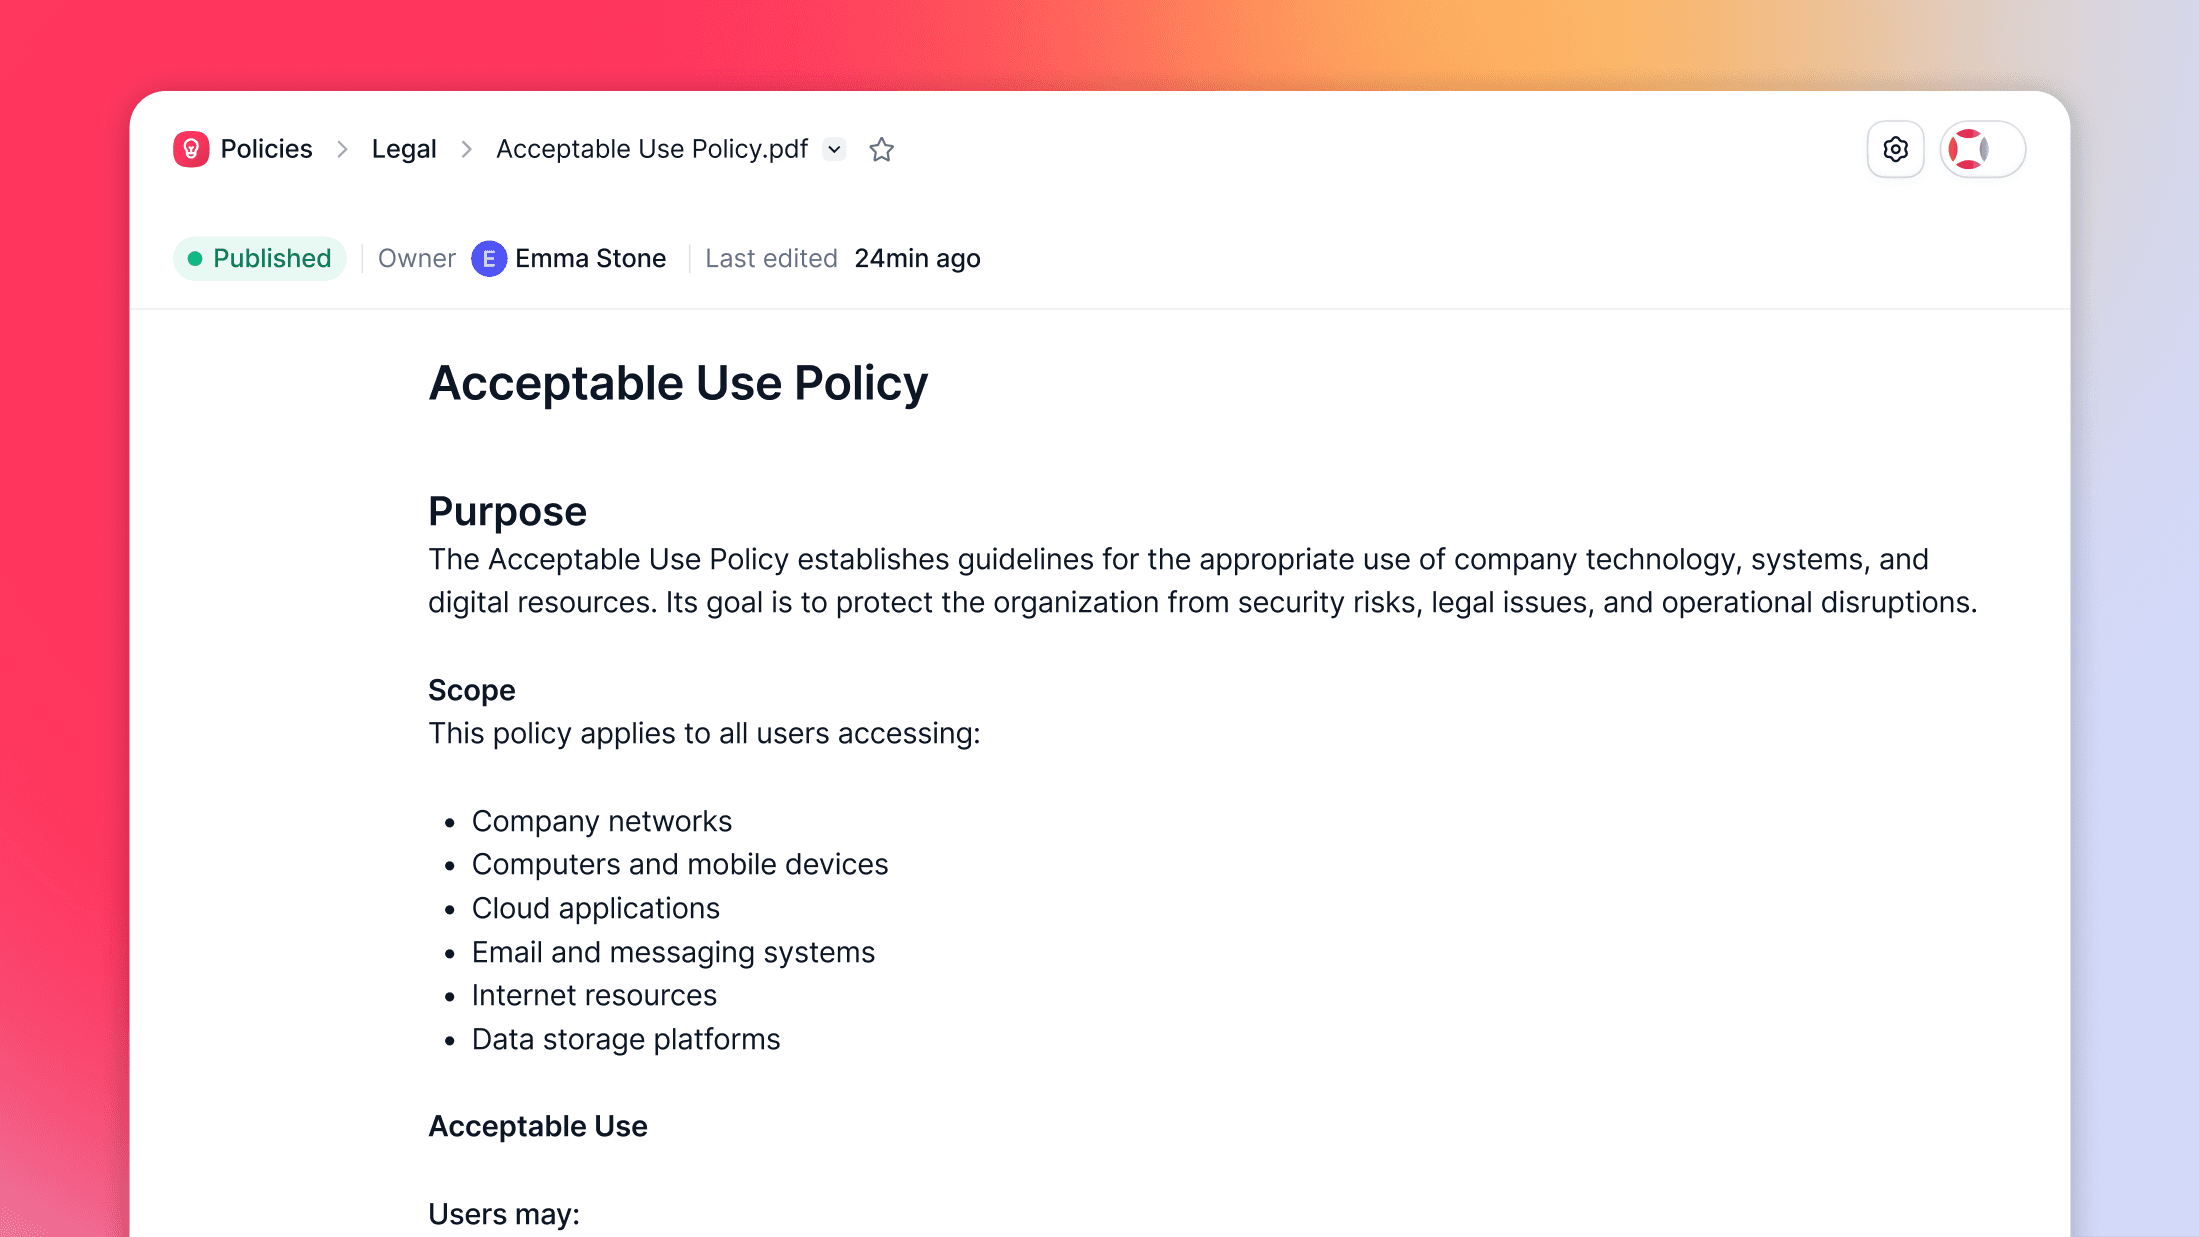Viewport: 2199px width, 1237px height.
Task: Click the Policies lightbulb workspace icon
Action: tap(191, 148)
